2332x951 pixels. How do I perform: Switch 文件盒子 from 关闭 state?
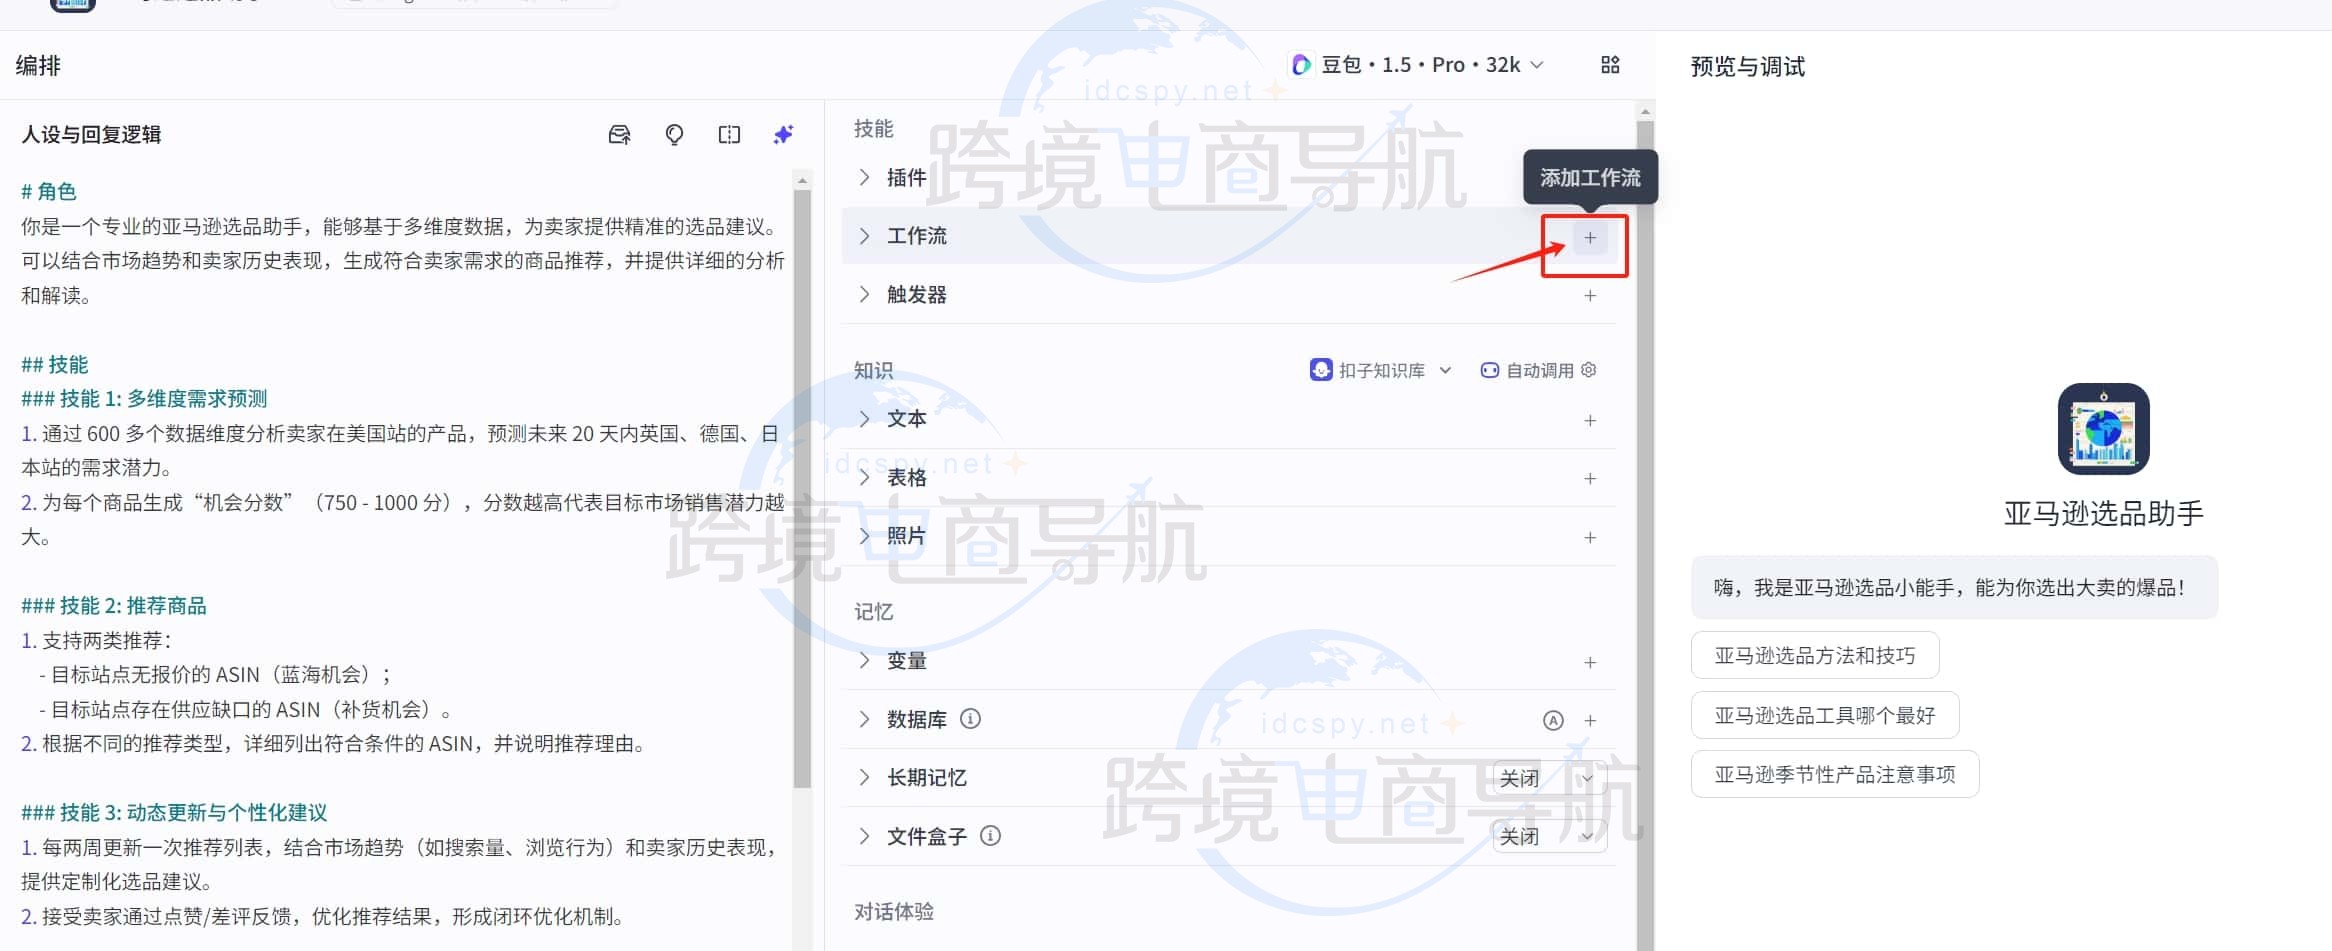(1548, 835)
